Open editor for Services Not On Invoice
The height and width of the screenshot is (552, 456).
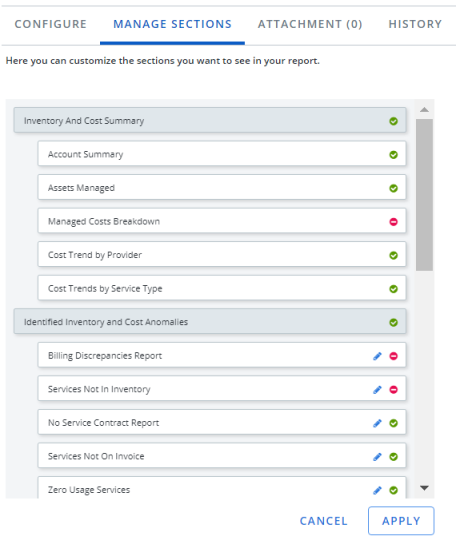tap(377, 457)
